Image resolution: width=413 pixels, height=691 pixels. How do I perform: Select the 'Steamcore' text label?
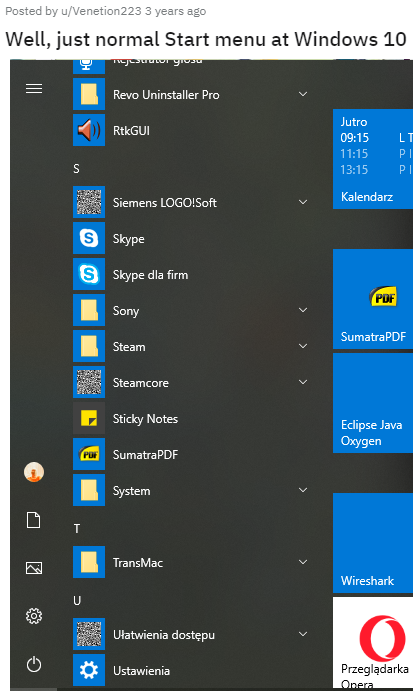(x=141, y=383)
